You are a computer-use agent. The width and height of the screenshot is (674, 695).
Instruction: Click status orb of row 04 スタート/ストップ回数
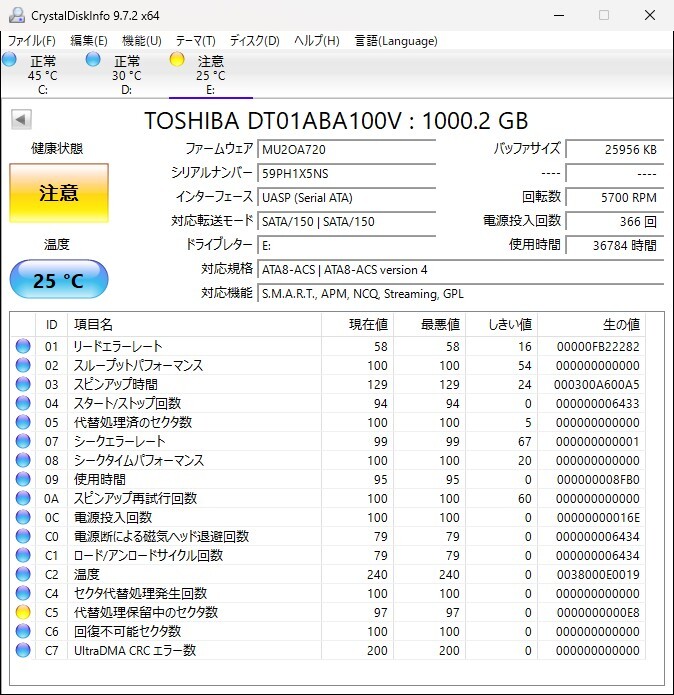click(23, 403)
